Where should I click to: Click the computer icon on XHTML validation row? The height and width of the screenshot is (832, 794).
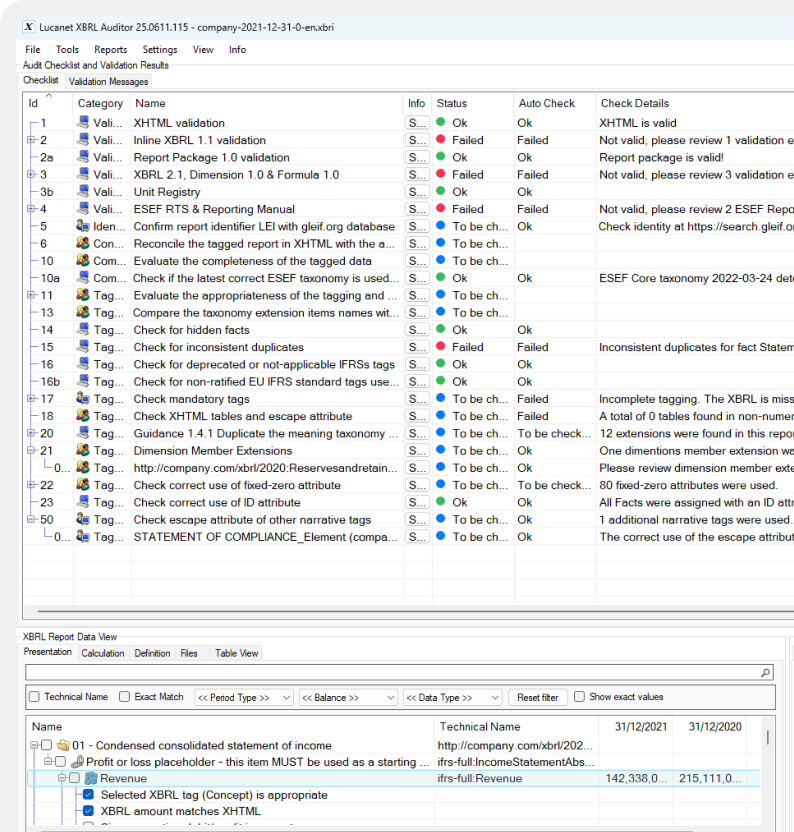[84, 123]
